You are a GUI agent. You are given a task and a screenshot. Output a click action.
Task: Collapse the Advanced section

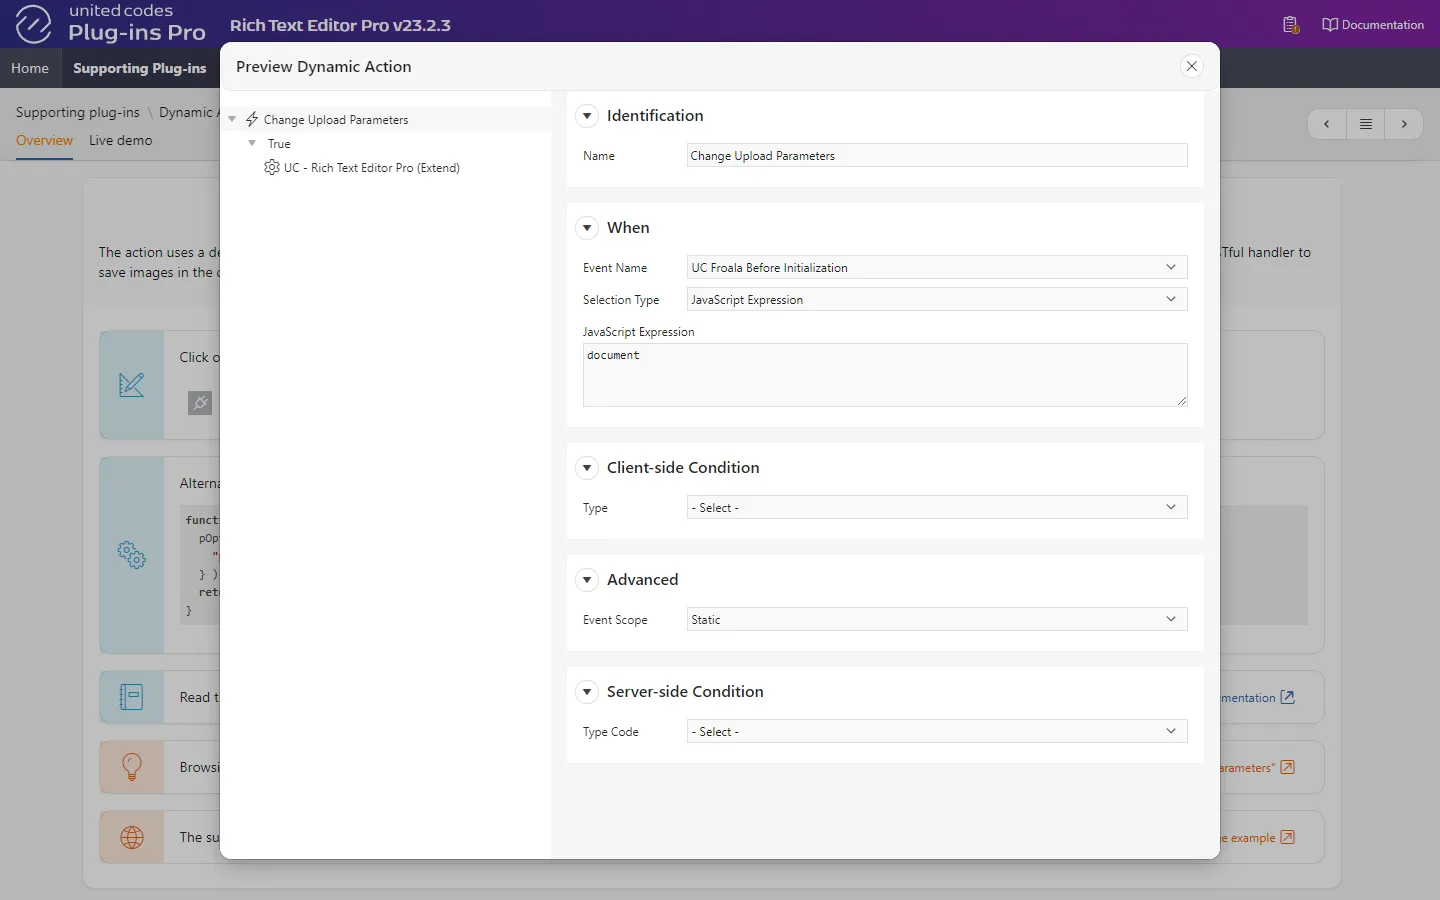(x=587, y=580)
